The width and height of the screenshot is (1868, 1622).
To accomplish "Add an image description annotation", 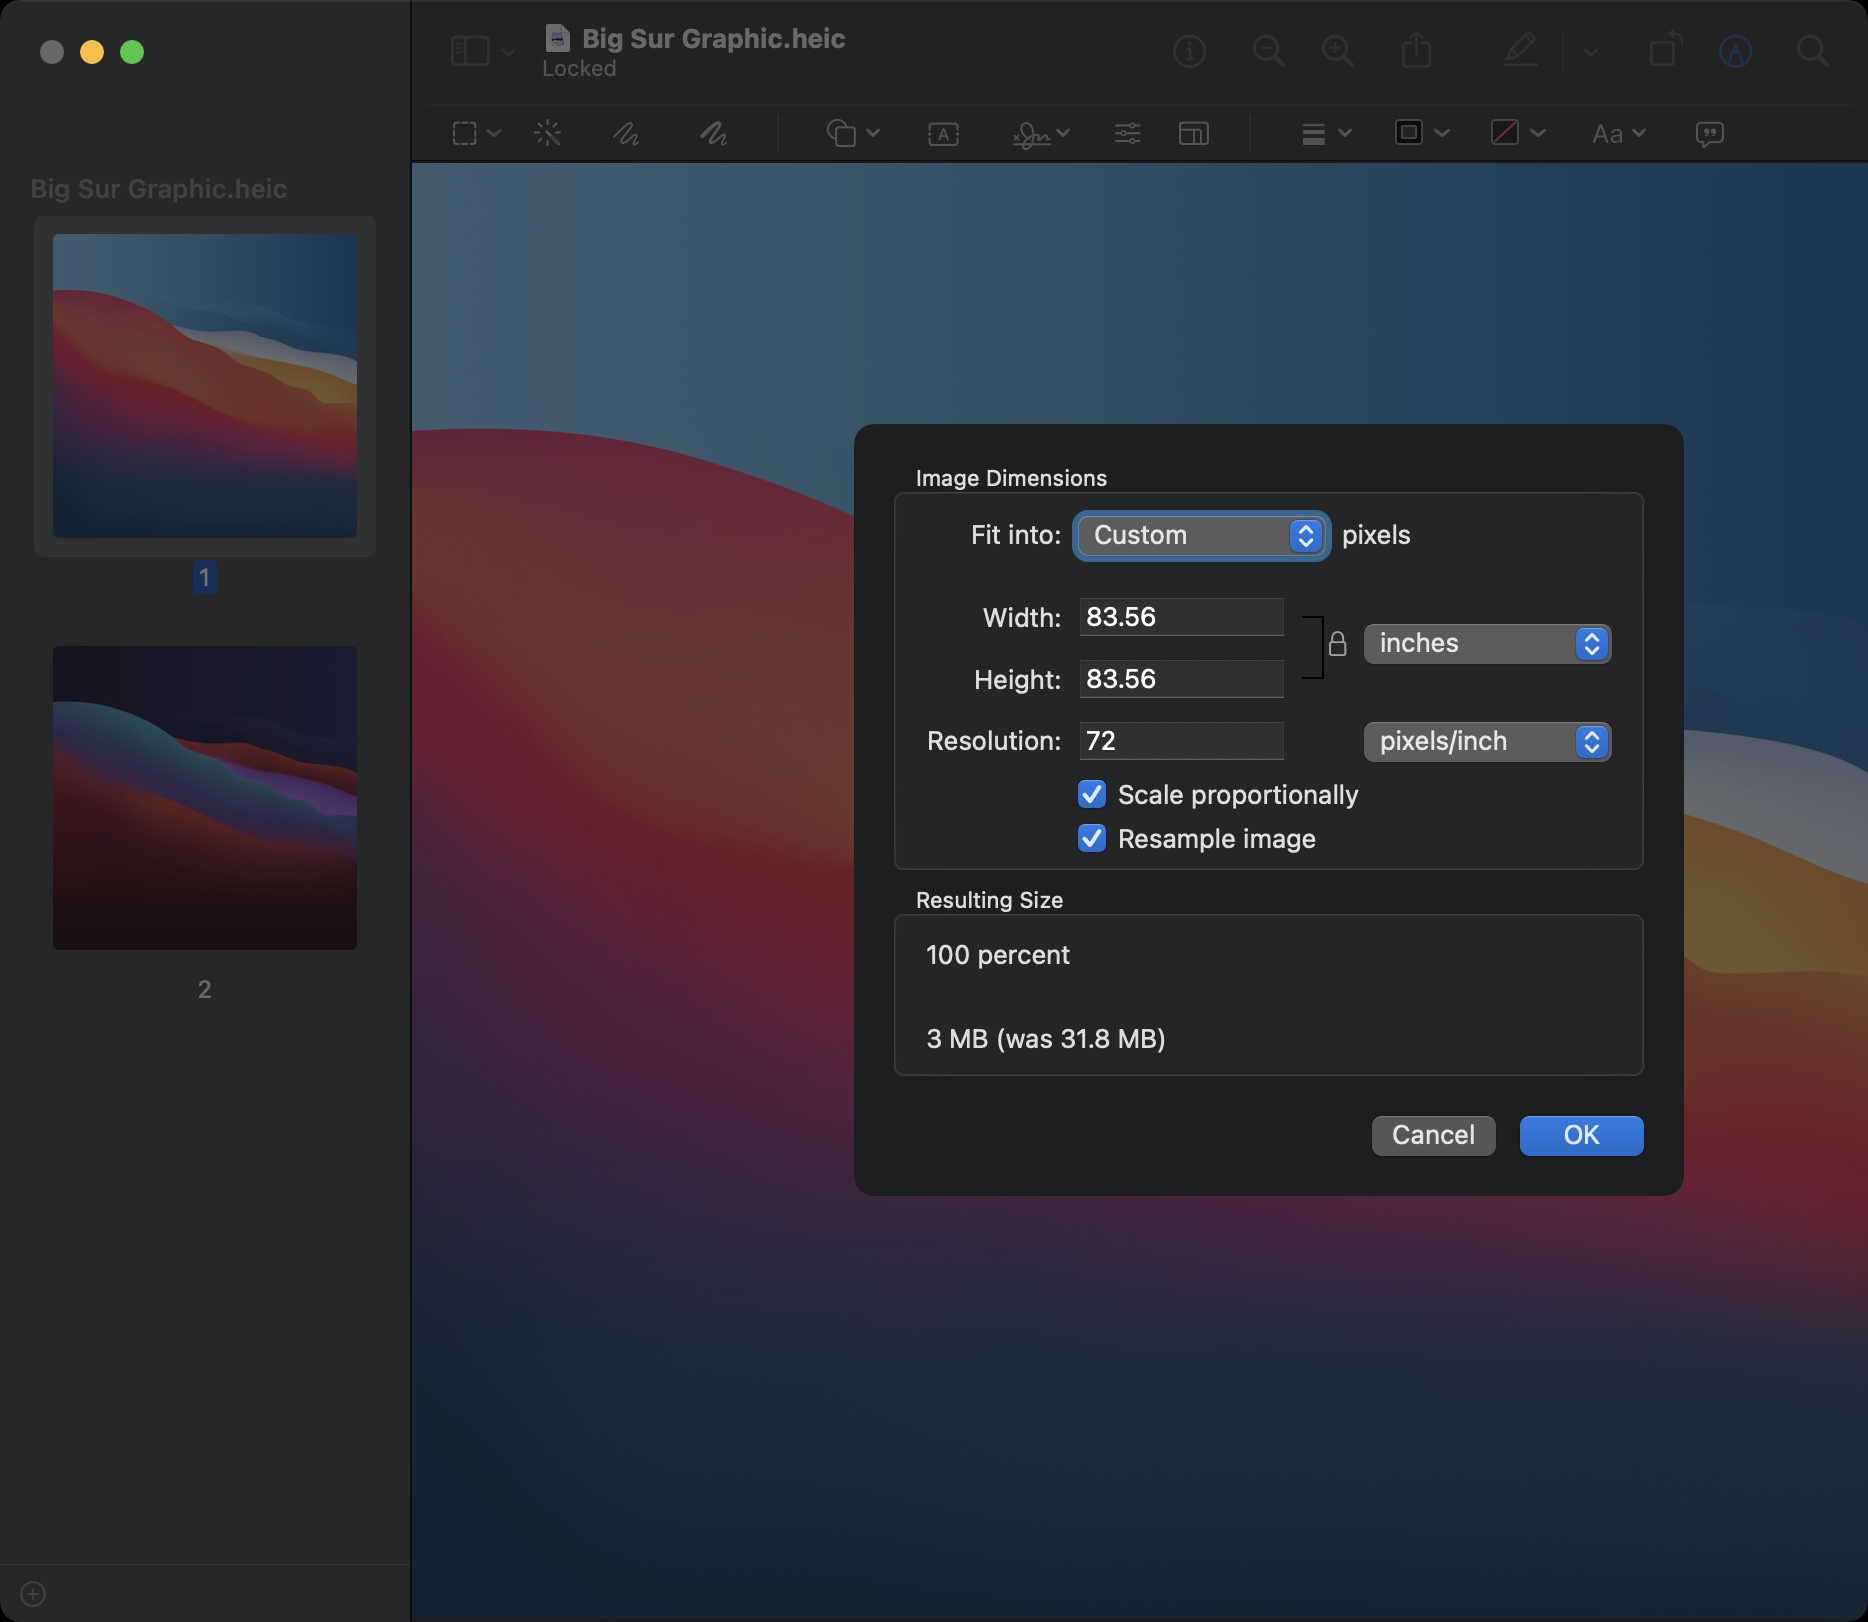I will tap(1709, 134).
